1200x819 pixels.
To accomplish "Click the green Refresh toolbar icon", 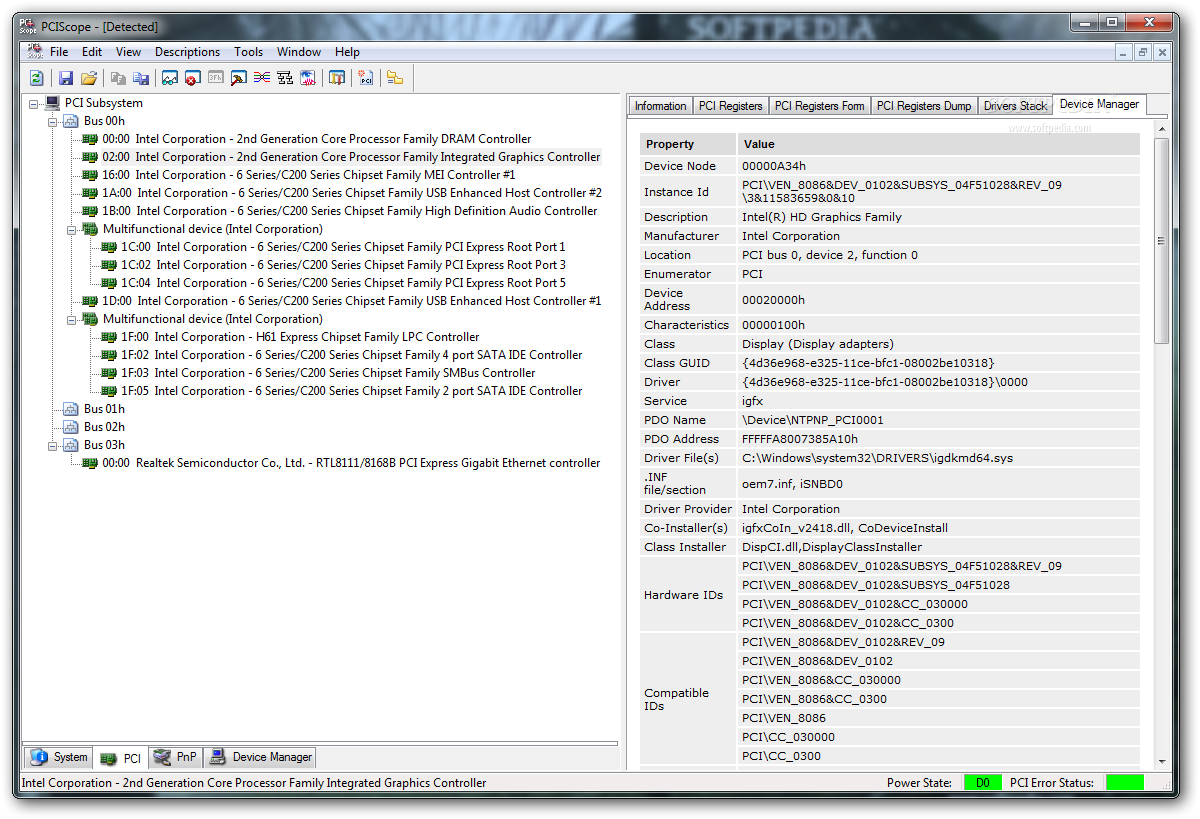I will tap(36, 78).
